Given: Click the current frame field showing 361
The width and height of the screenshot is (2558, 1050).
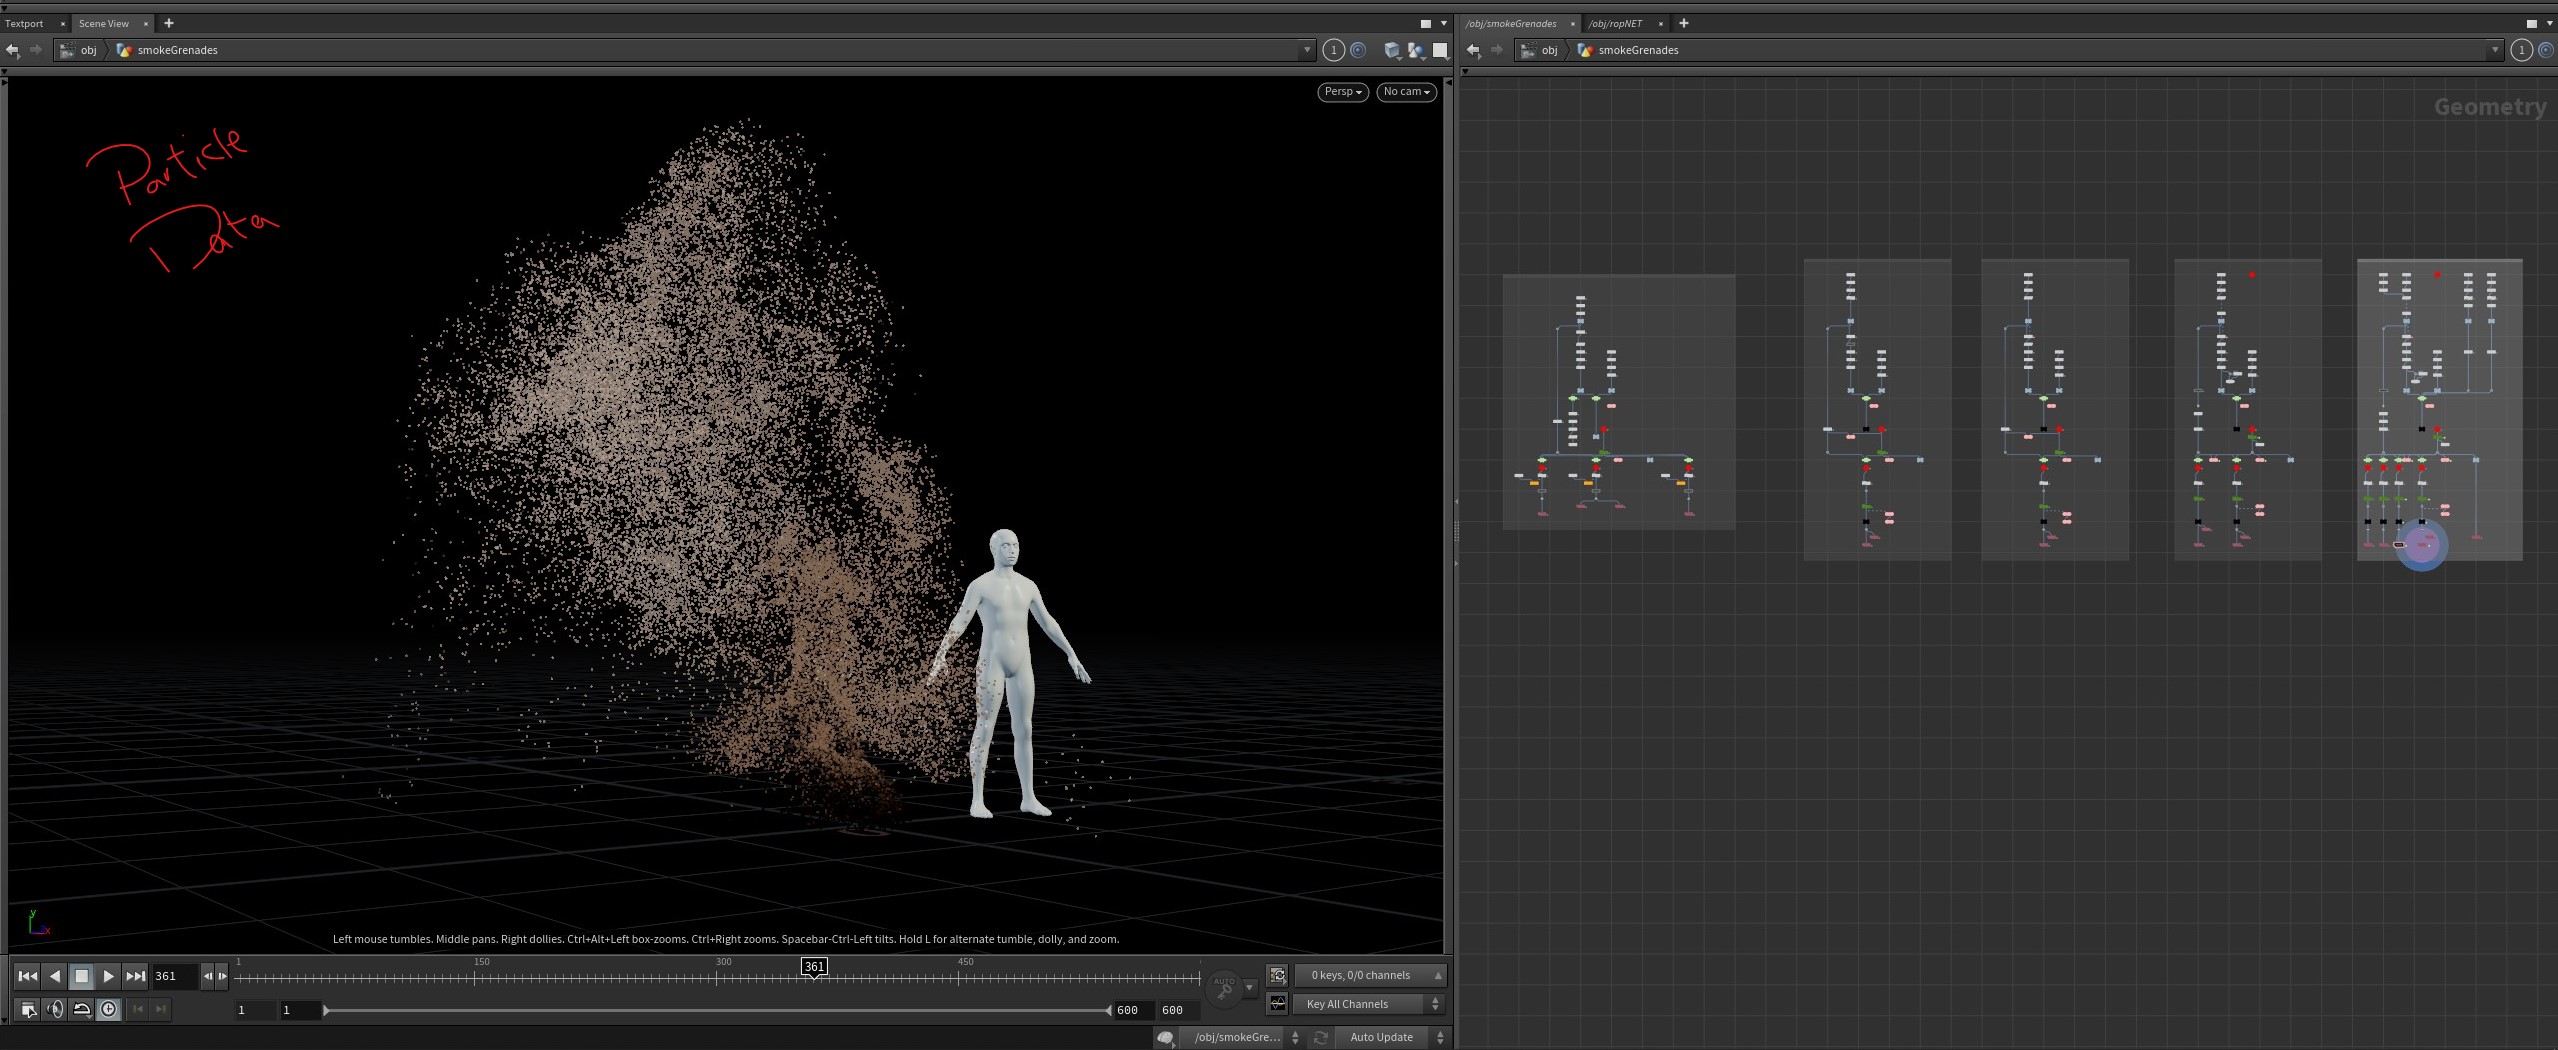Looking at the screenshot, I should (174, 976).
